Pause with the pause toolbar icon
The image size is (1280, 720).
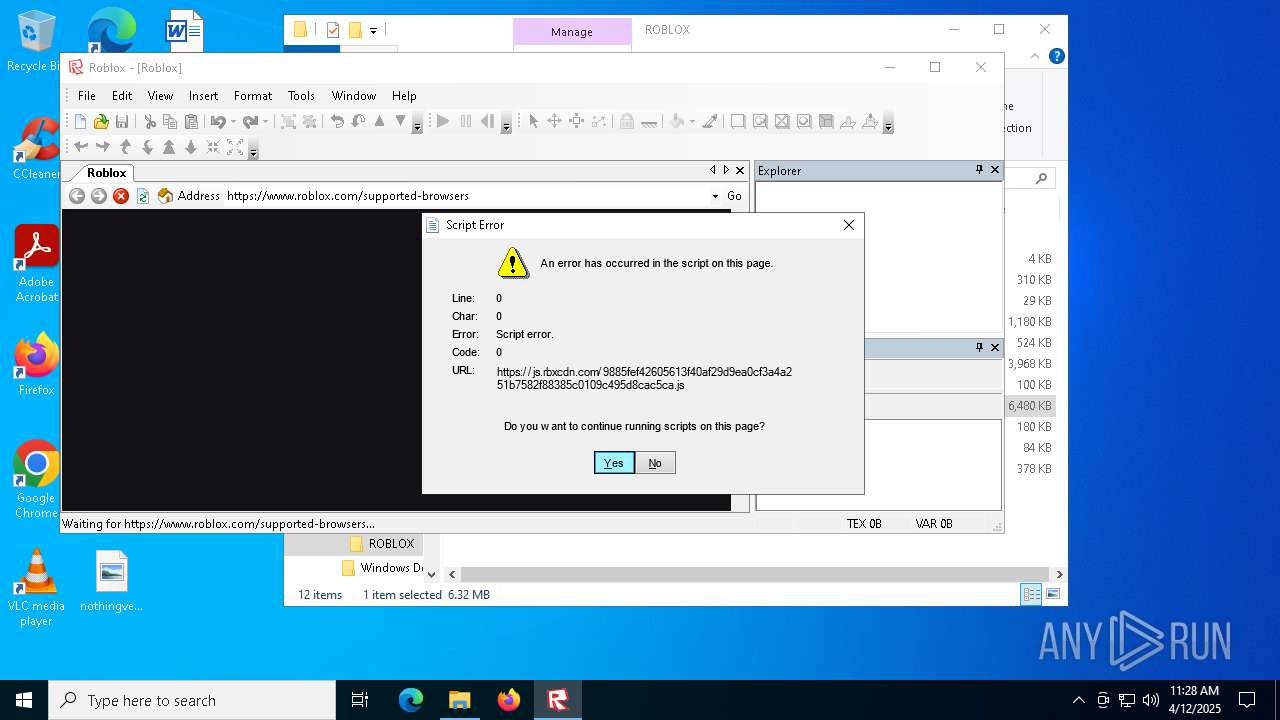[x=465, y=122]
